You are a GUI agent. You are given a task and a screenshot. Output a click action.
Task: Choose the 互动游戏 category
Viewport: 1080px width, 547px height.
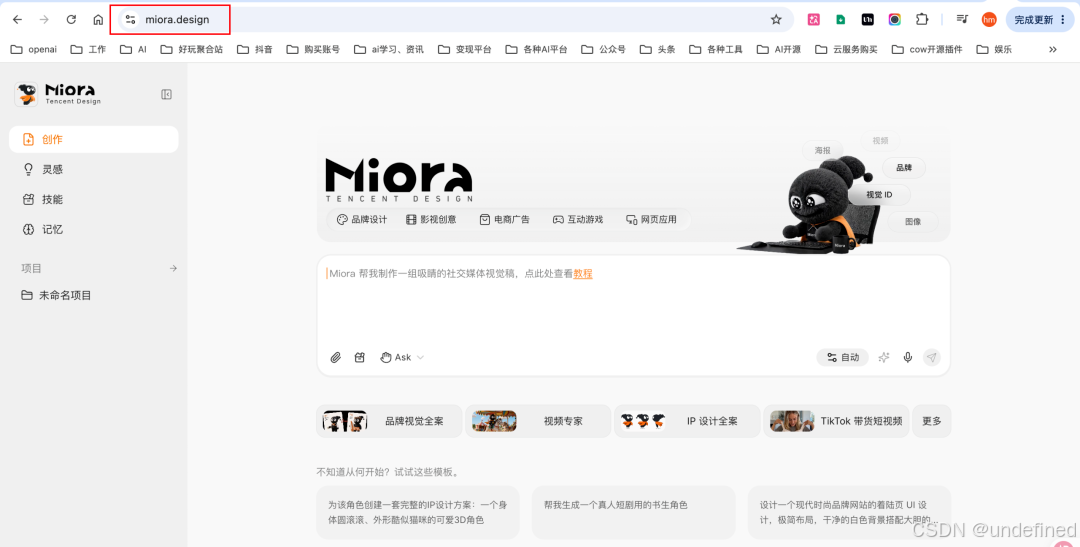point(577,219)
